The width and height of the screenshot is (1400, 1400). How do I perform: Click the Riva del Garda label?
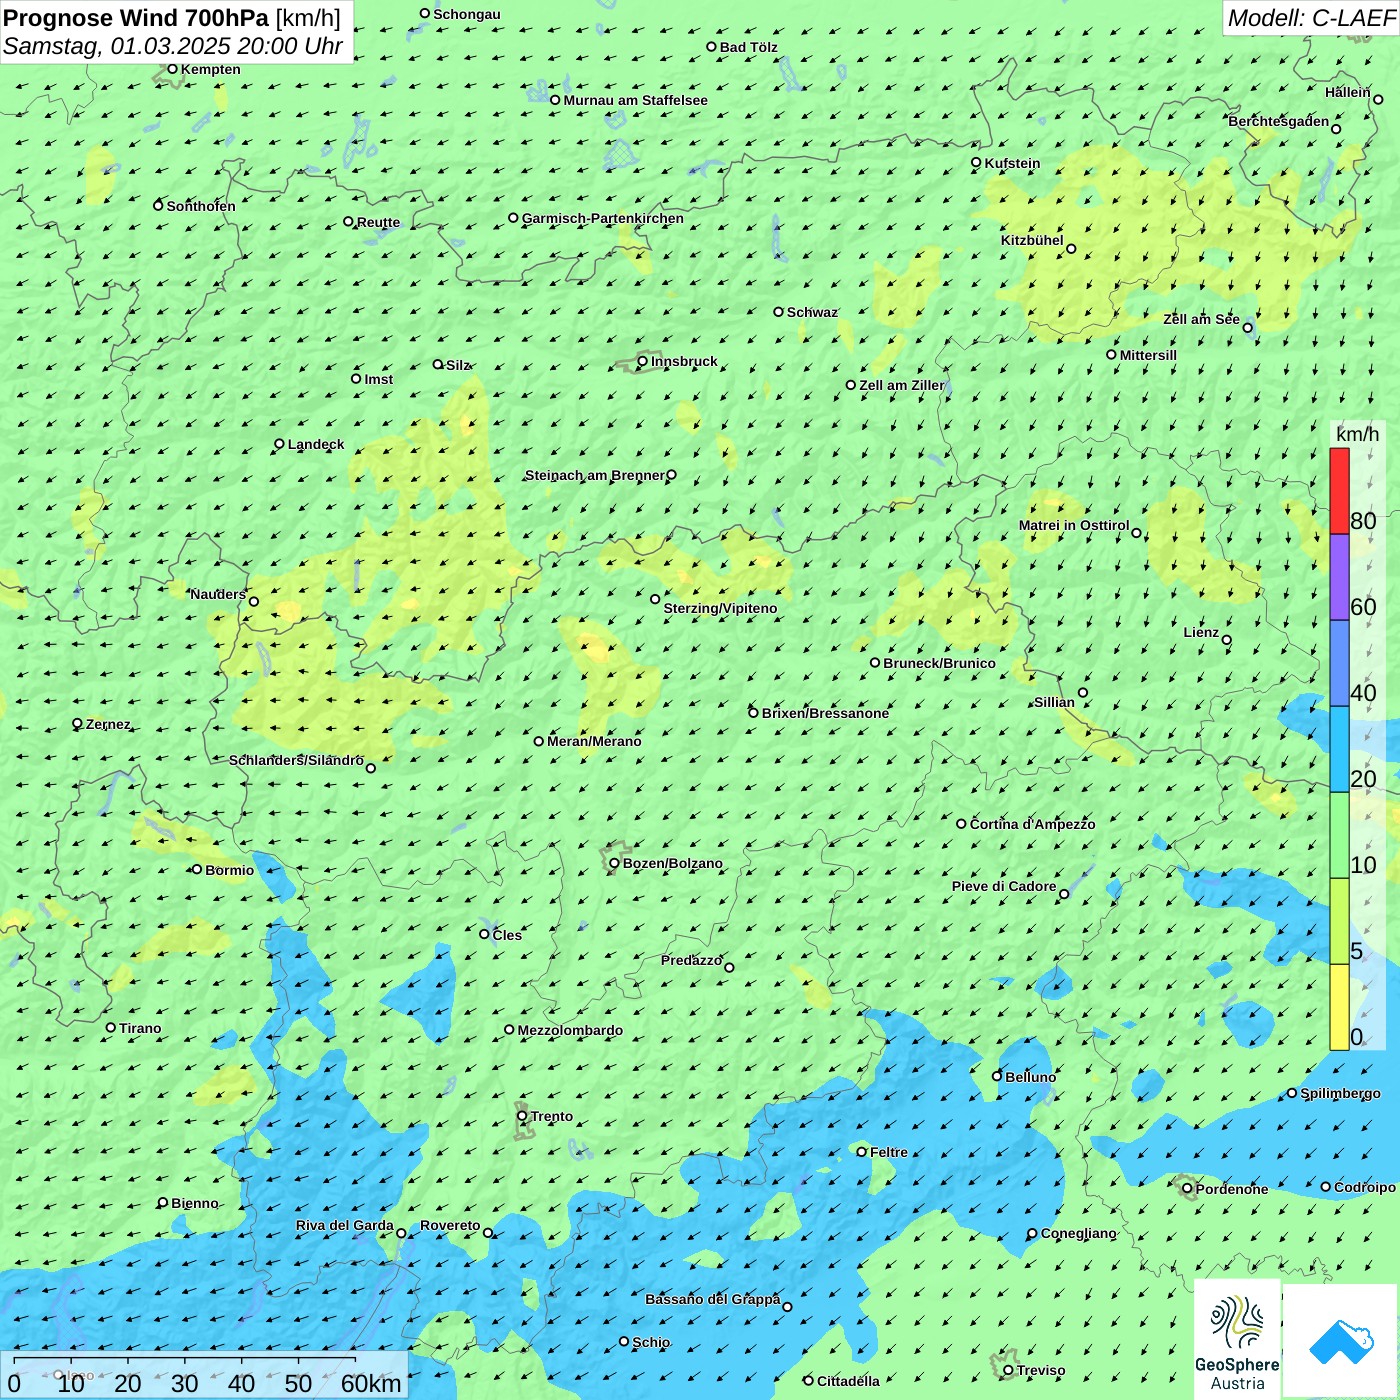tap(344, 1225)
